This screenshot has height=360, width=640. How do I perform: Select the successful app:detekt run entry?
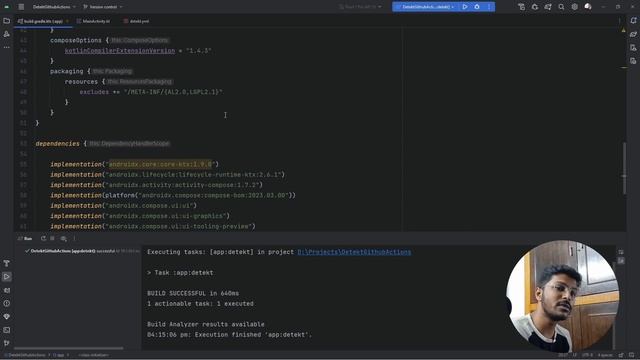(x=82, y=251)
